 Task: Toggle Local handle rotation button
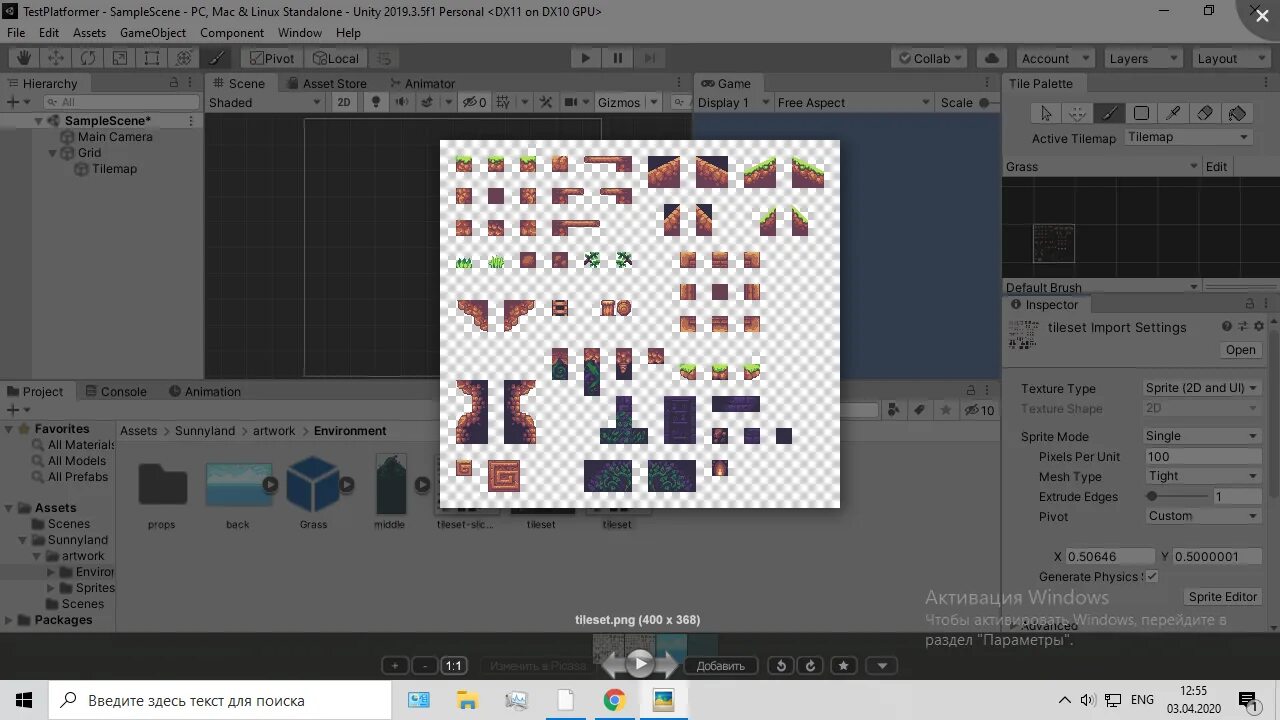tap(335, 58)
